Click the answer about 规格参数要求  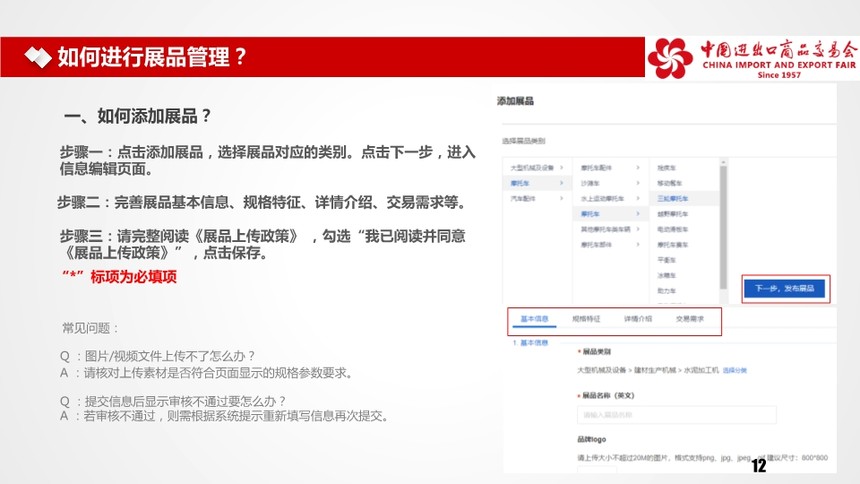[206, 373]
